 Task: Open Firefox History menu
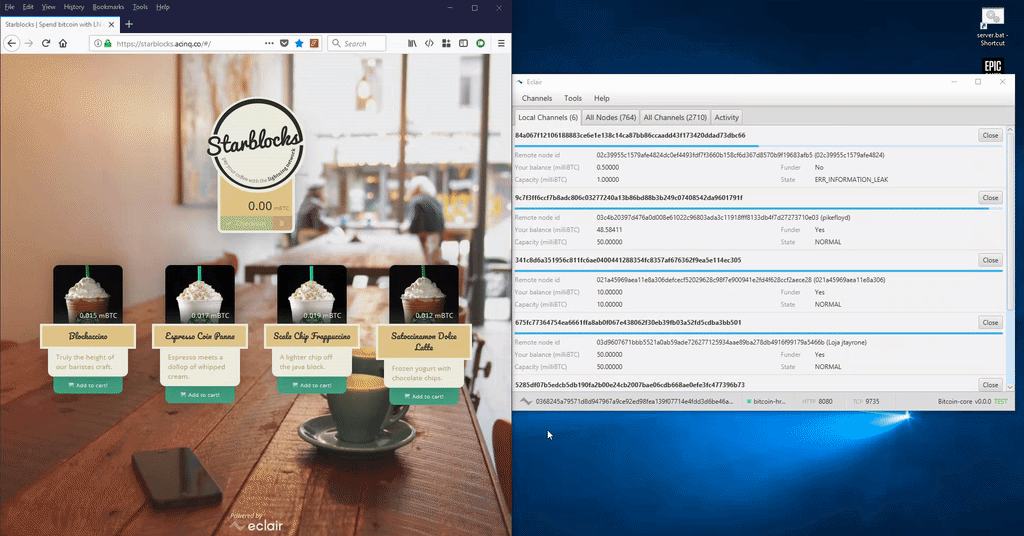point(74,7)
